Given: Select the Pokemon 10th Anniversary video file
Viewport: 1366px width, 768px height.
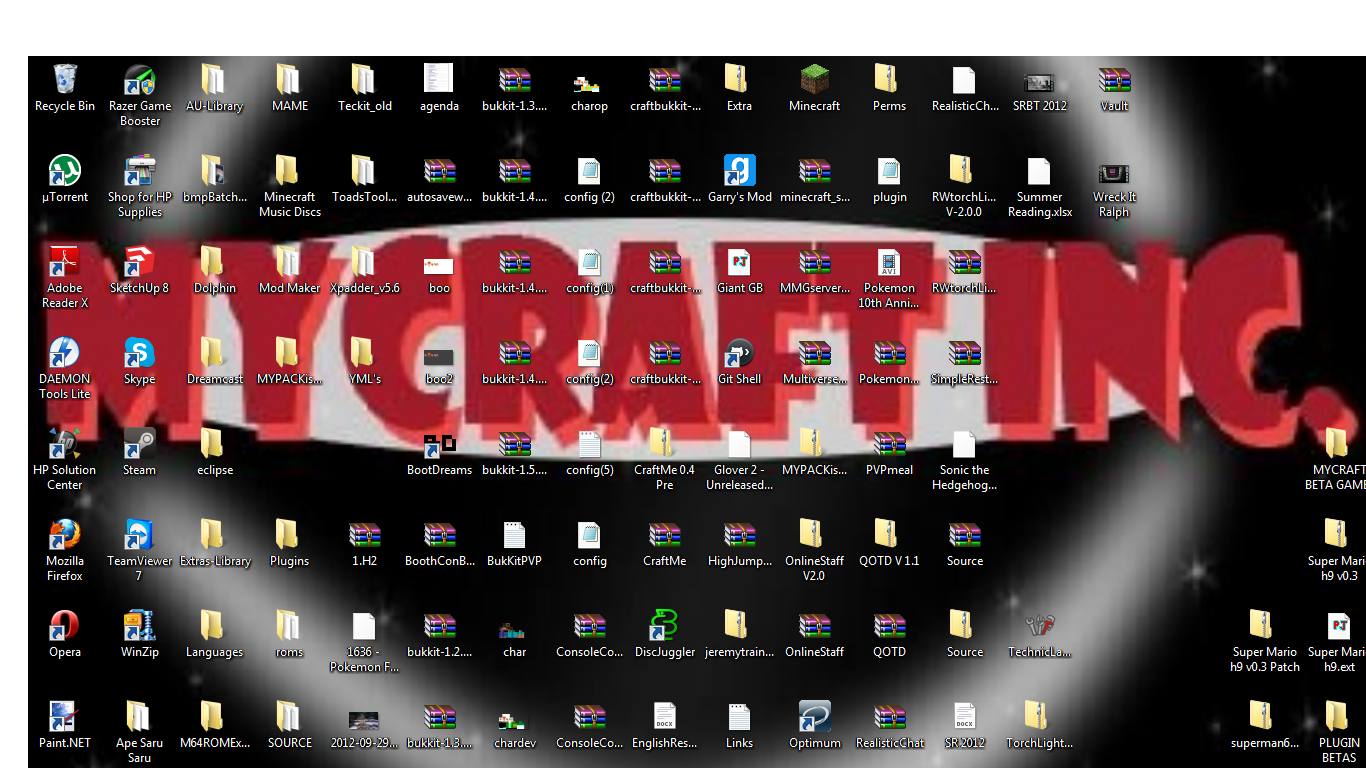Looking at the screenshot, I should click(x=890, y=262).
